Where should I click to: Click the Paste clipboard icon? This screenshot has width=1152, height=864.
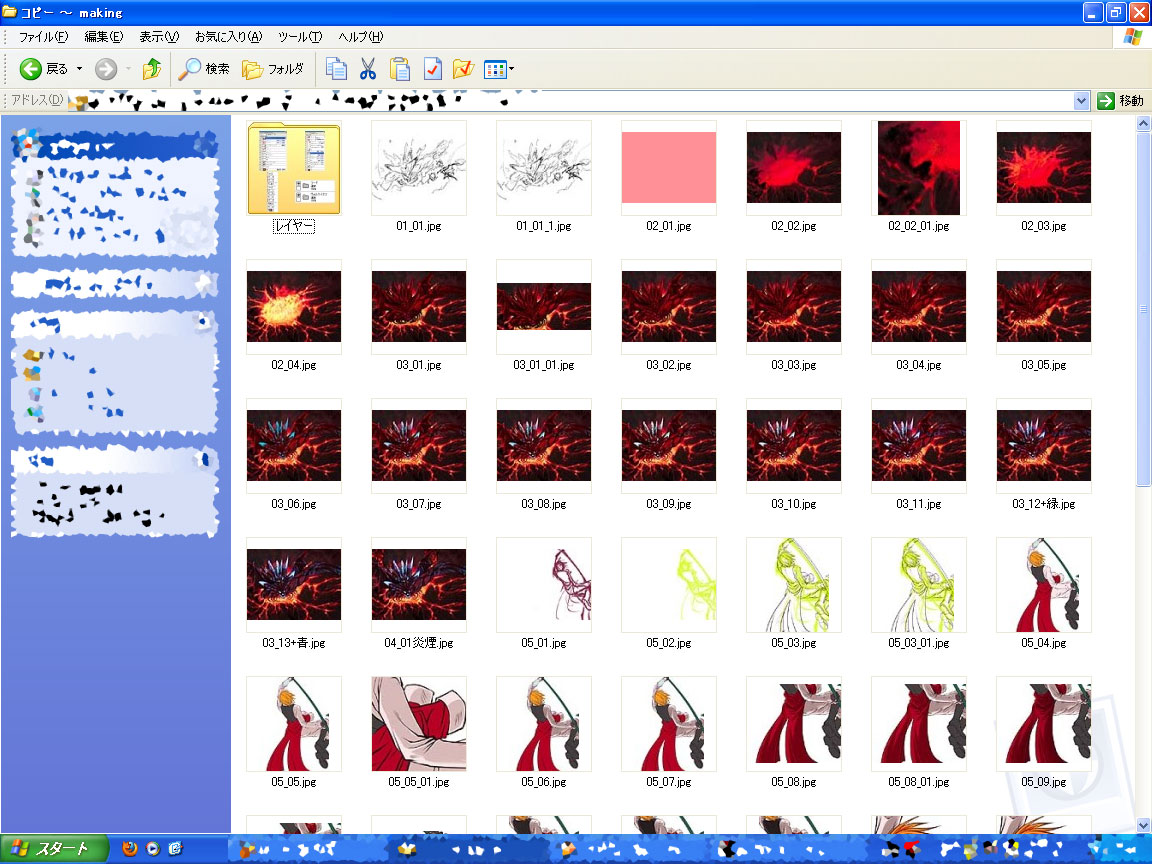[399, 69]
